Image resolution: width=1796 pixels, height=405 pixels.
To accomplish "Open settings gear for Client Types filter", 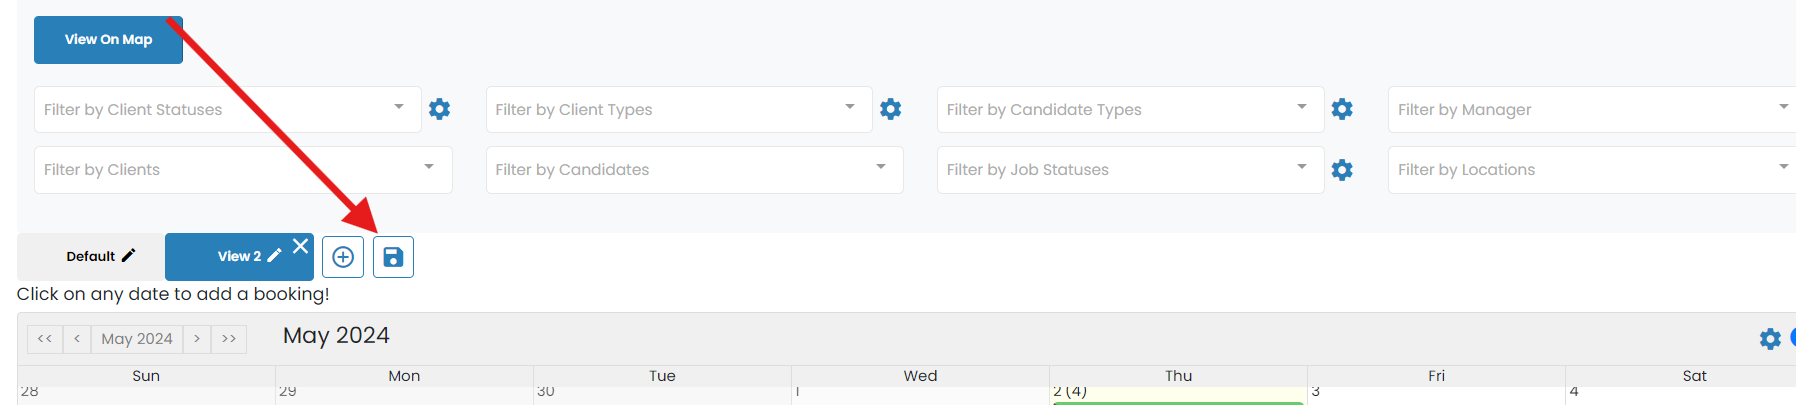I will pos(891,109).
